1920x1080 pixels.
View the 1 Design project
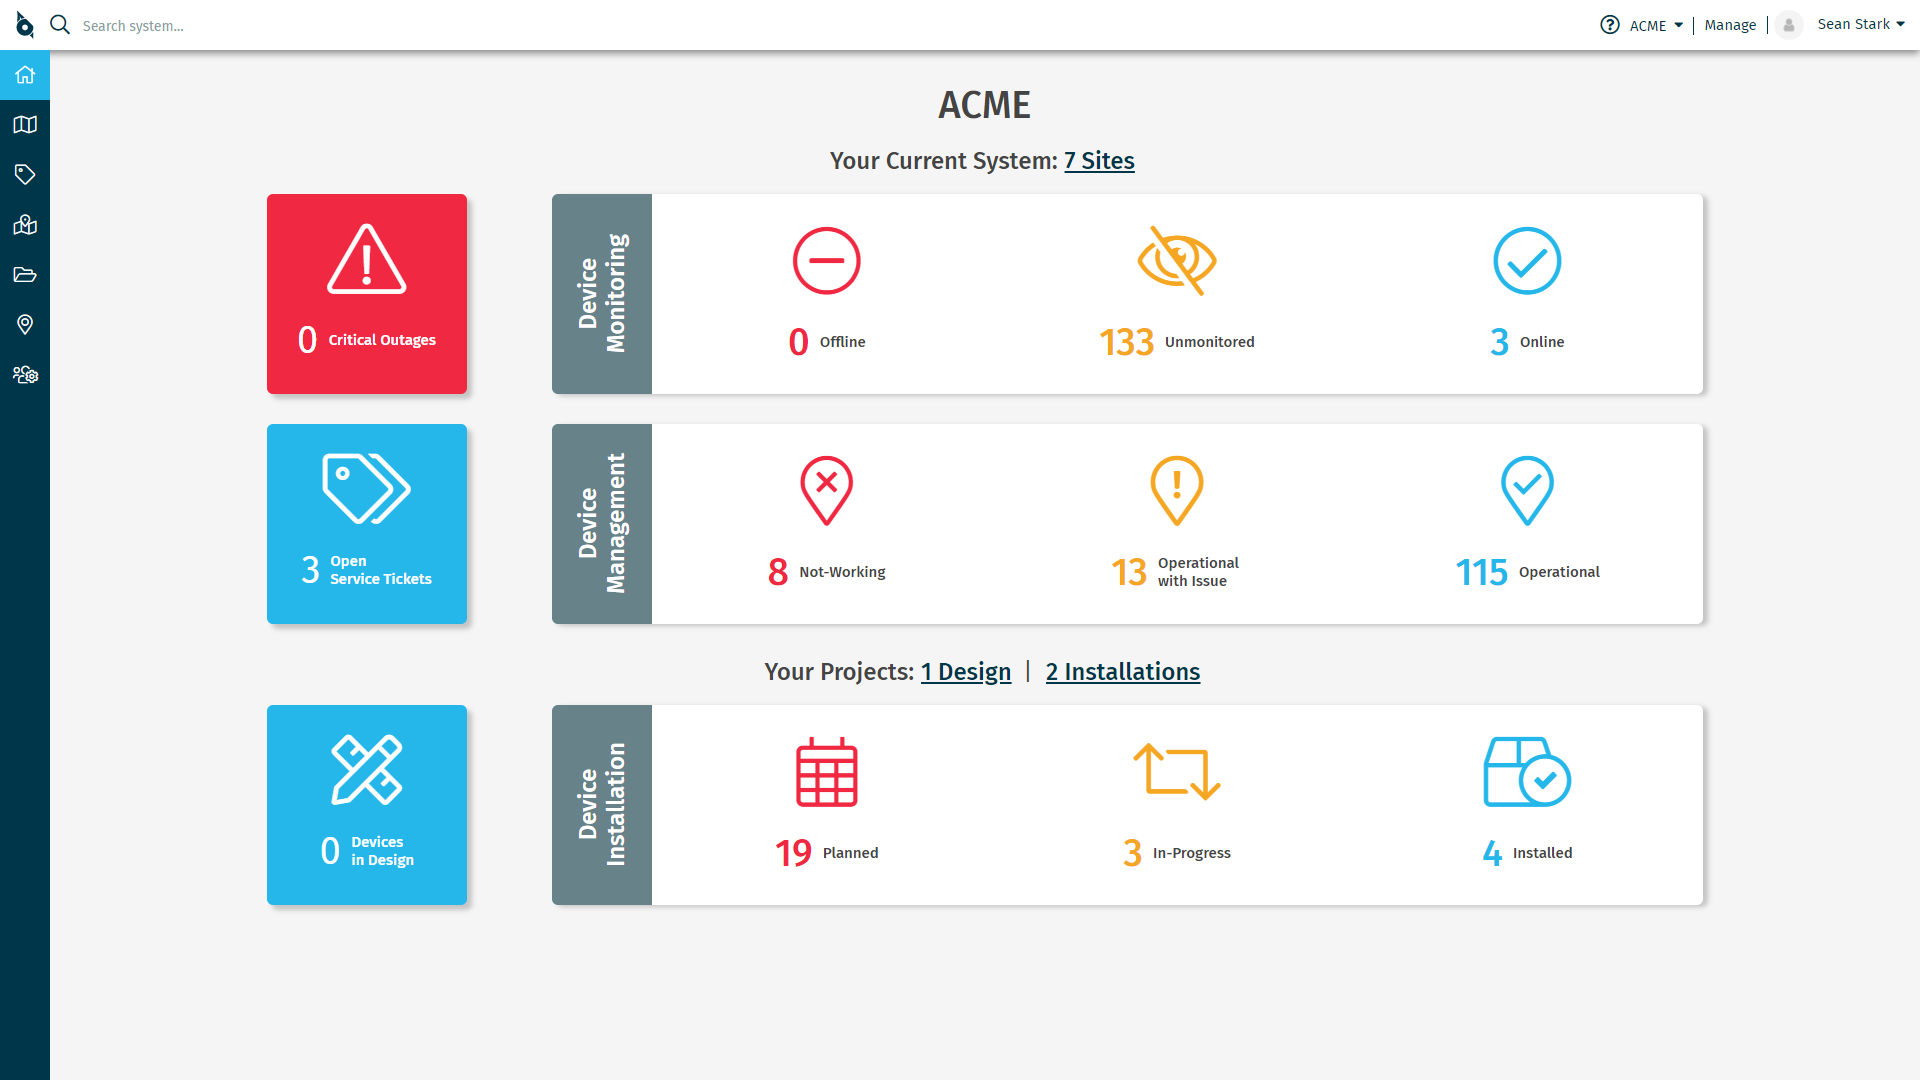coord(966,671)
